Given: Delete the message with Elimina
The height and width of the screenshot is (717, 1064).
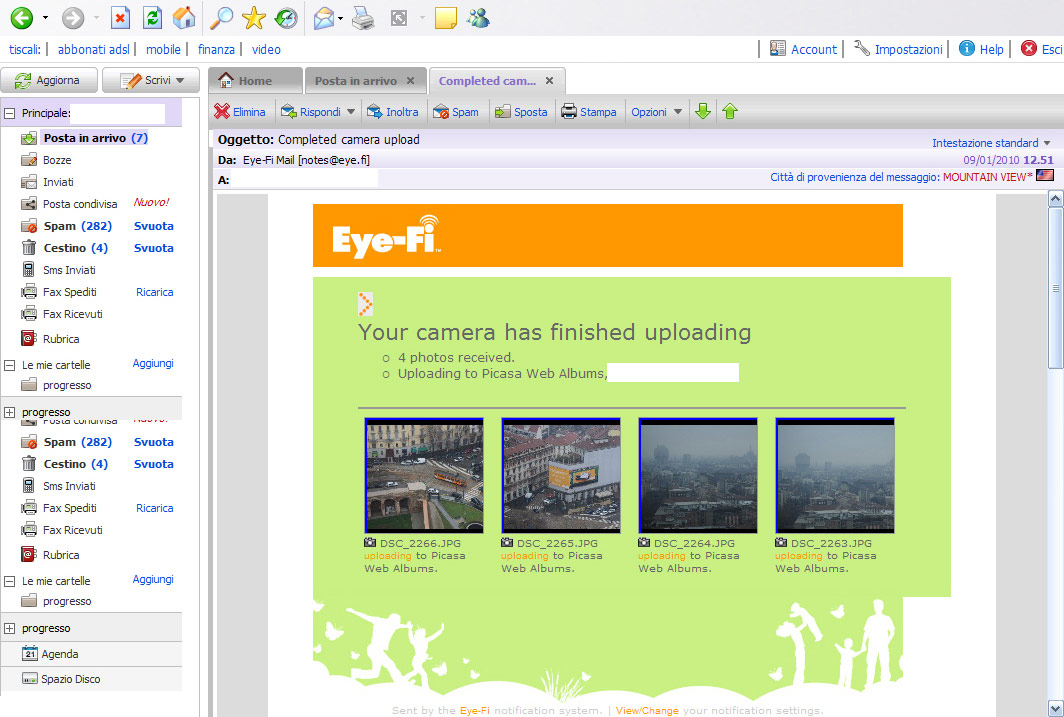Looking at the screenshot, I should click(x=240, y=112).
